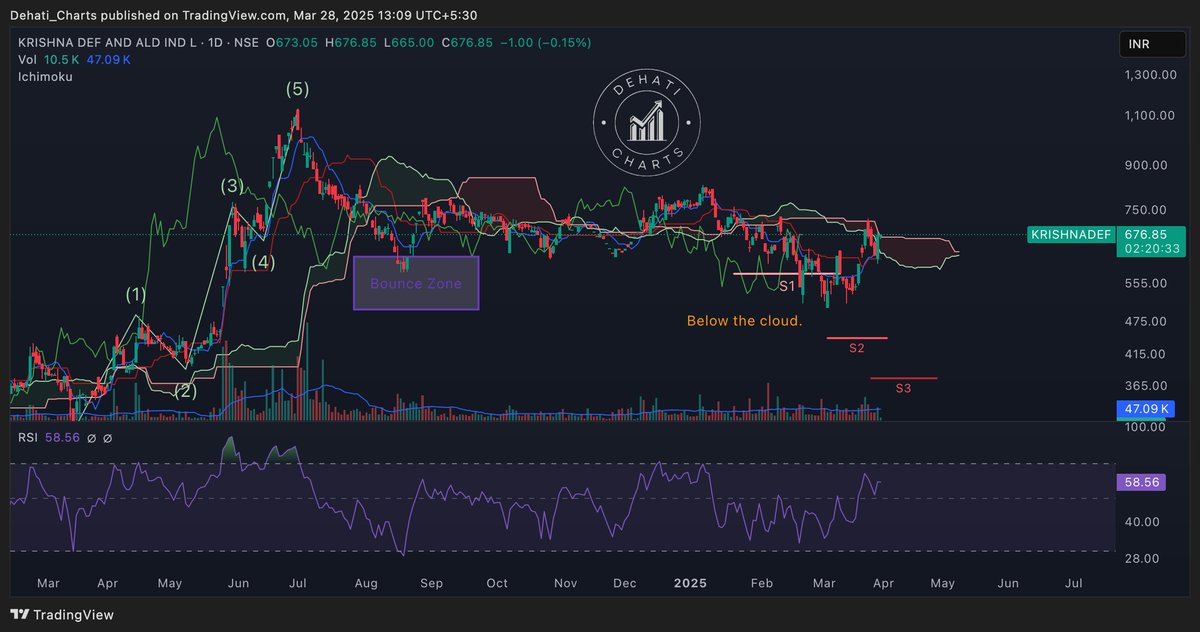This screenshot has width=1200, height=632.
Task: Click the 1,300.00 price axis label
Action: coord(1152,75)
